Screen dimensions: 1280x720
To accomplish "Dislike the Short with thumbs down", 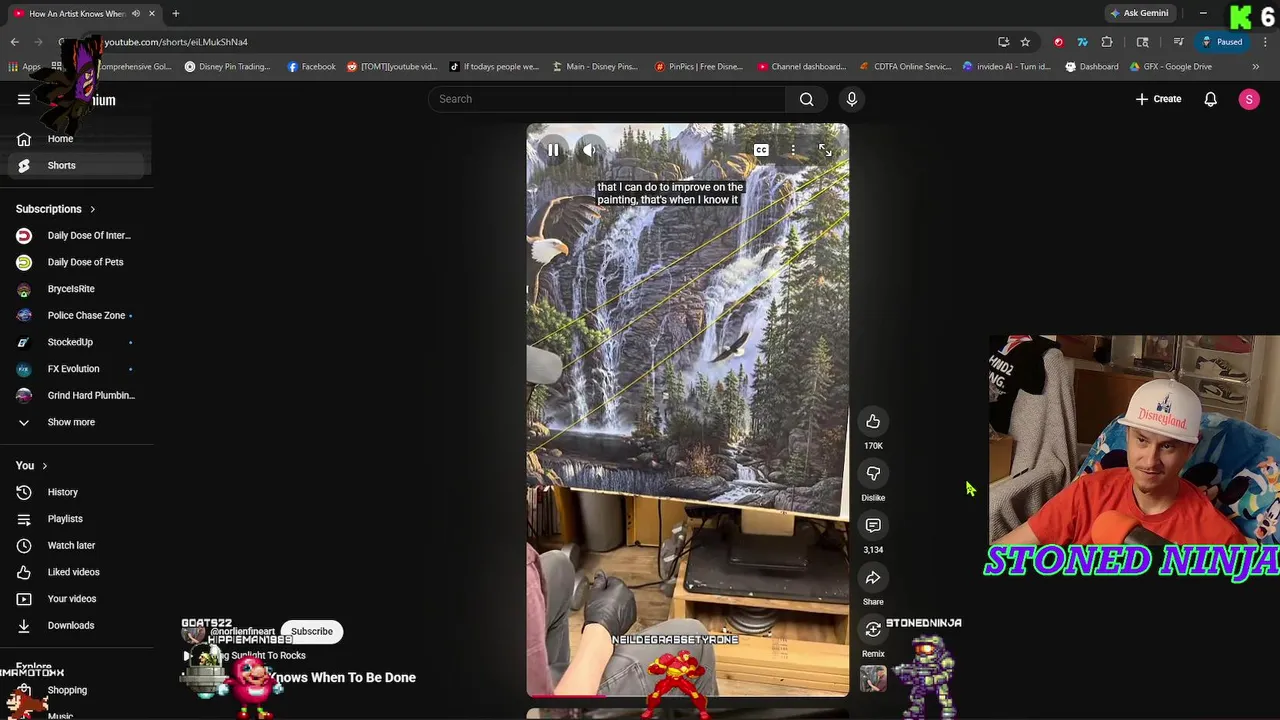I will pos(873,474).
